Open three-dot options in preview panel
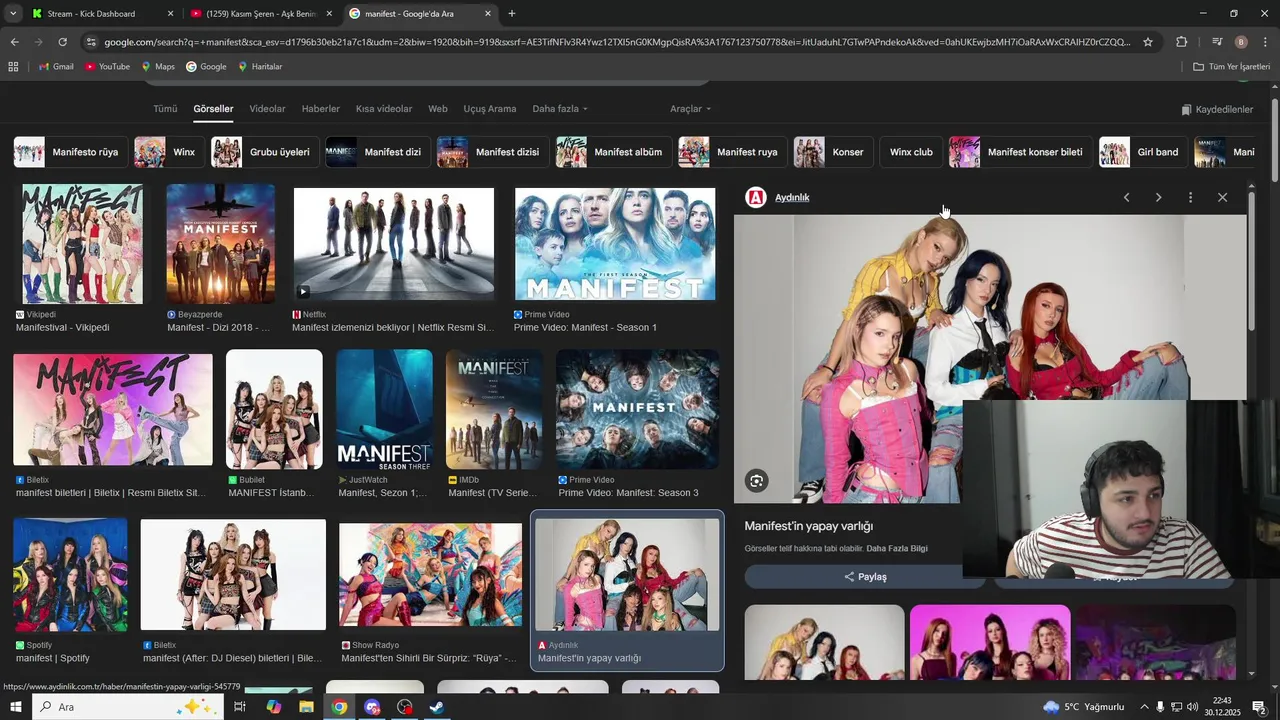 pos(1190,197)
